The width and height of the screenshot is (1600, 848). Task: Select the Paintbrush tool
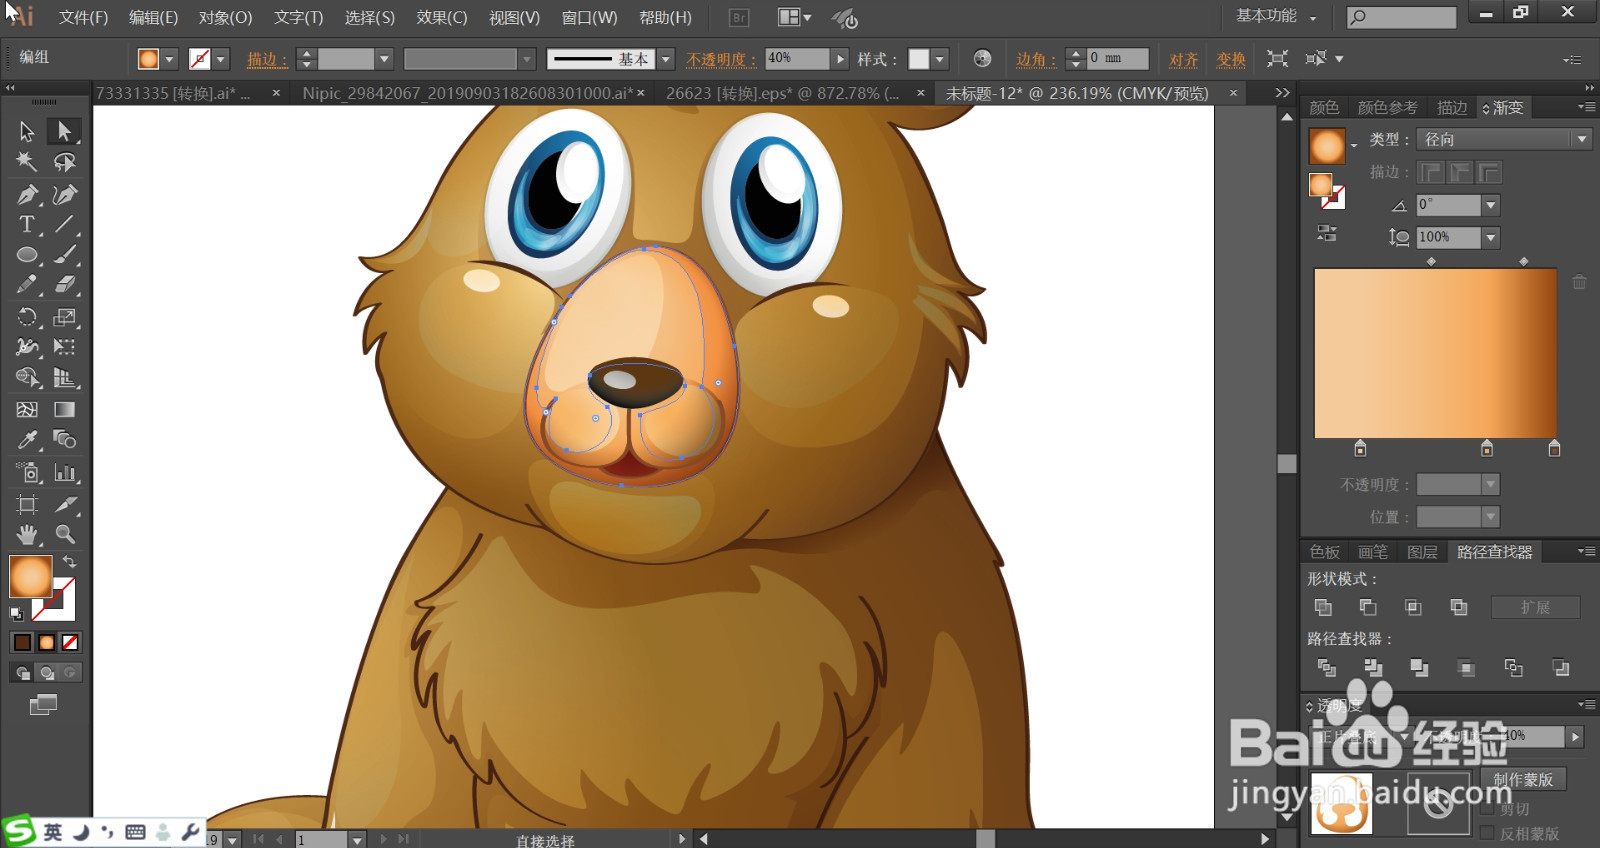pyautogui.click(x=64, y=255)
